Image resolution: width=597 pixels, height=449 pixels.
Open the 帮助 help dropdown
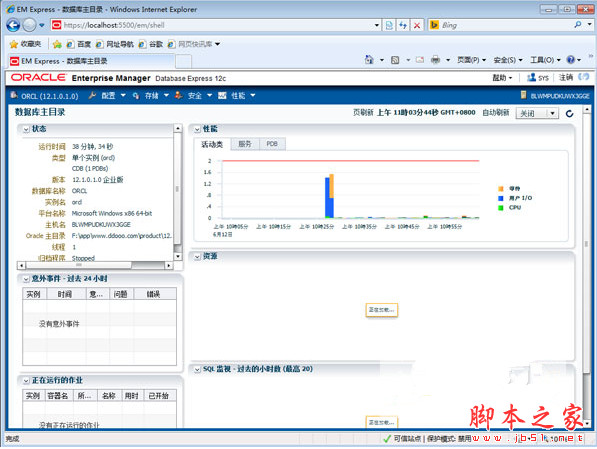click(x=502, y=78)
